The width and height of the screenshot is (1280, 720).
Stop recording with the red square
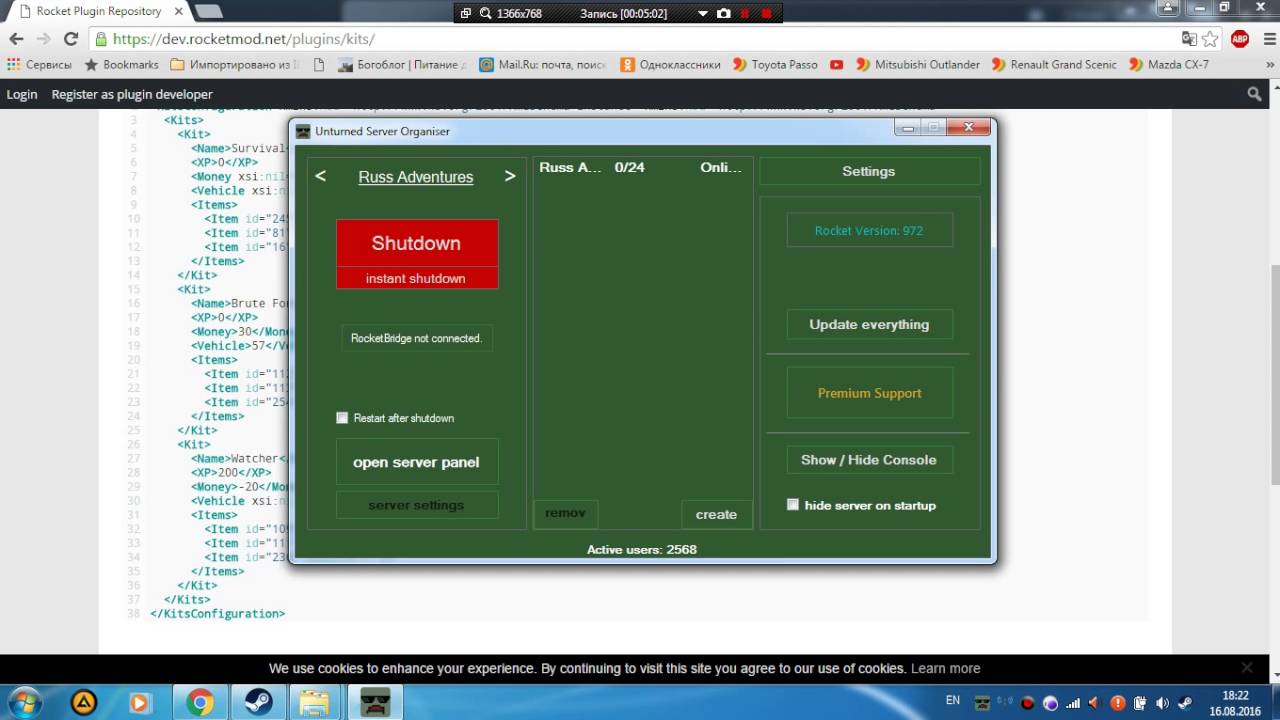[767, 14]
